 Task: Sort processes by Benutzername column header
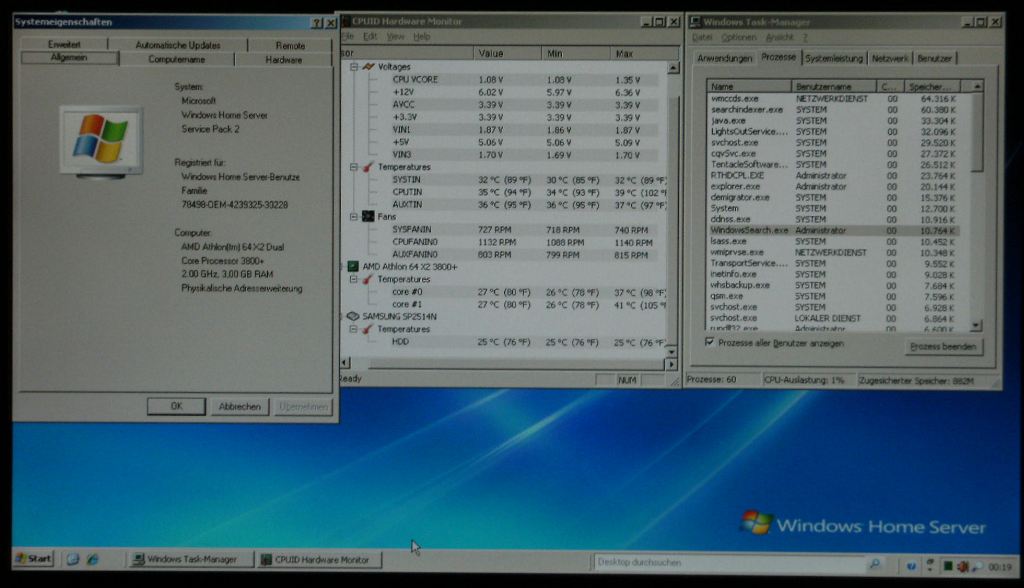pyautogui.click(x=834, y=86)
